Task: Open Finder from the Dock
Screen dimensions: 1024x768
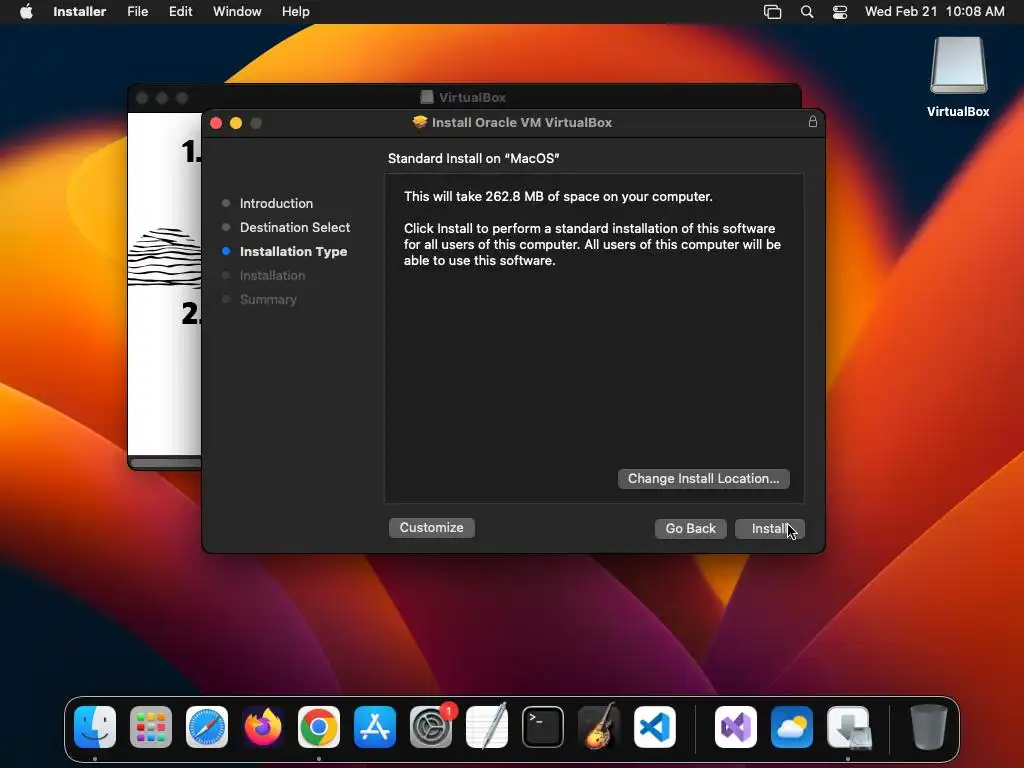Action: 95,727
